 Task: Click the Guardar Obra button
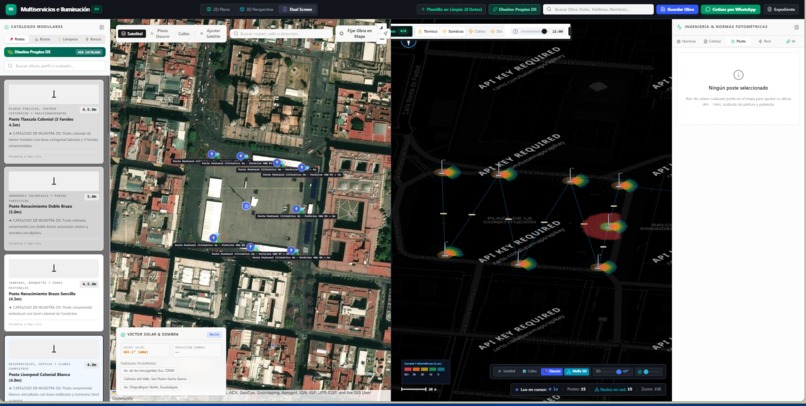677,9
